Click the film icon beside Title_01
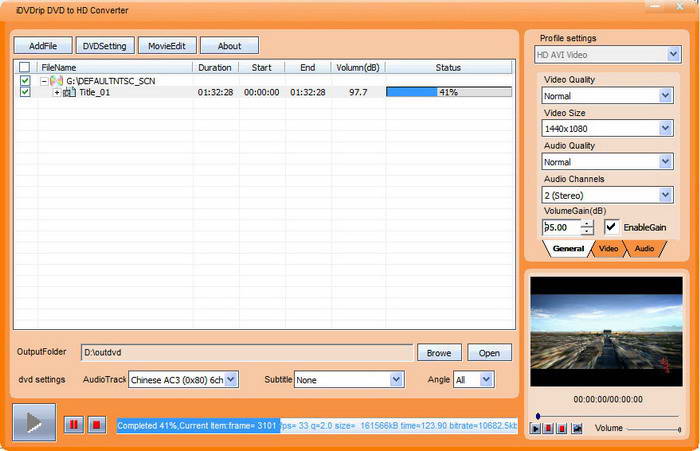This screenshot has height=451, width=700. [x=69, y=92]
